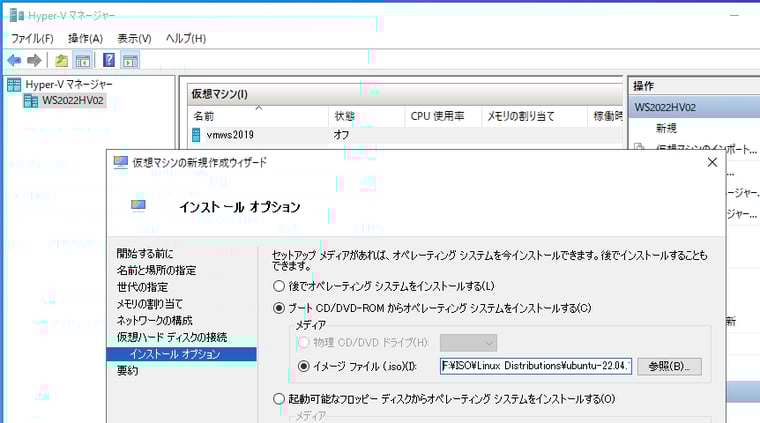Toggle the Show/Hide Action Pane toolbar icon
This screenshot has width=760, height=423.
point(130,61)
